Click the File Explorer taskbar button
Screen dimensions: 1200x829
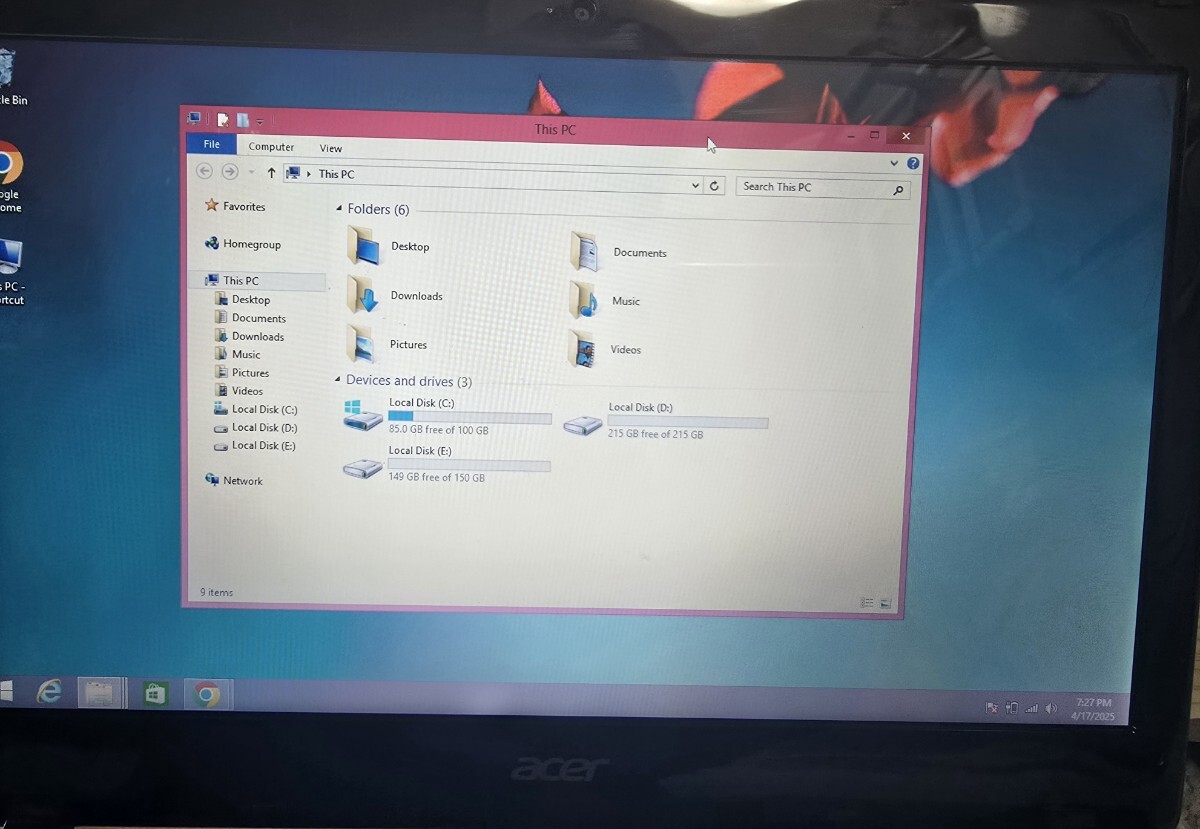point(99,692)
